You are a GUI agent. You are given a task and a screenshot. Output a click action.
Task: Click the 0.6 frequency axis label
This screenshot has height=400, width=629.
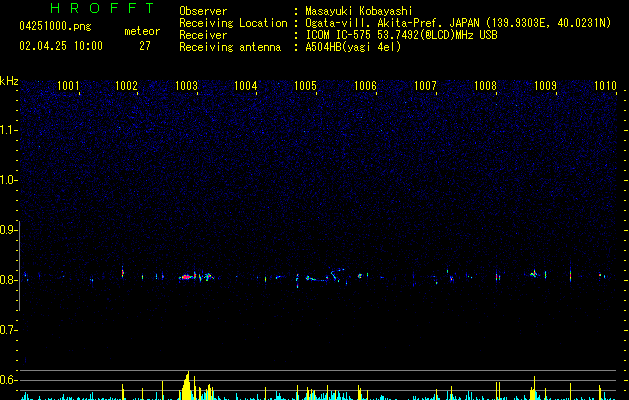click(x=8, y=380)
